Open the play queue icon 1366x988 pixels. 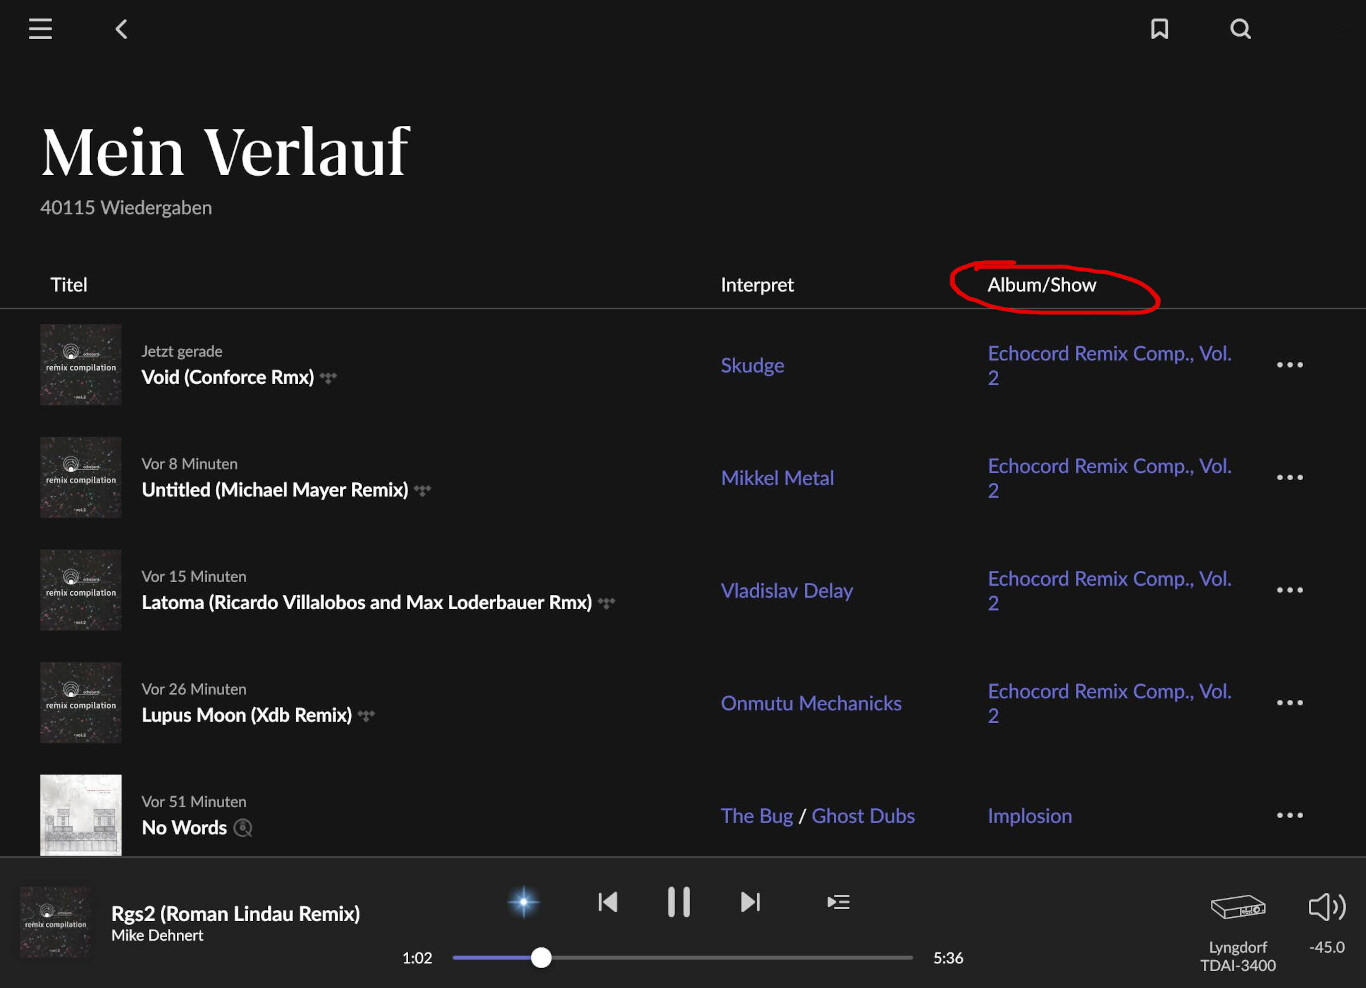(x=838, y=902)
